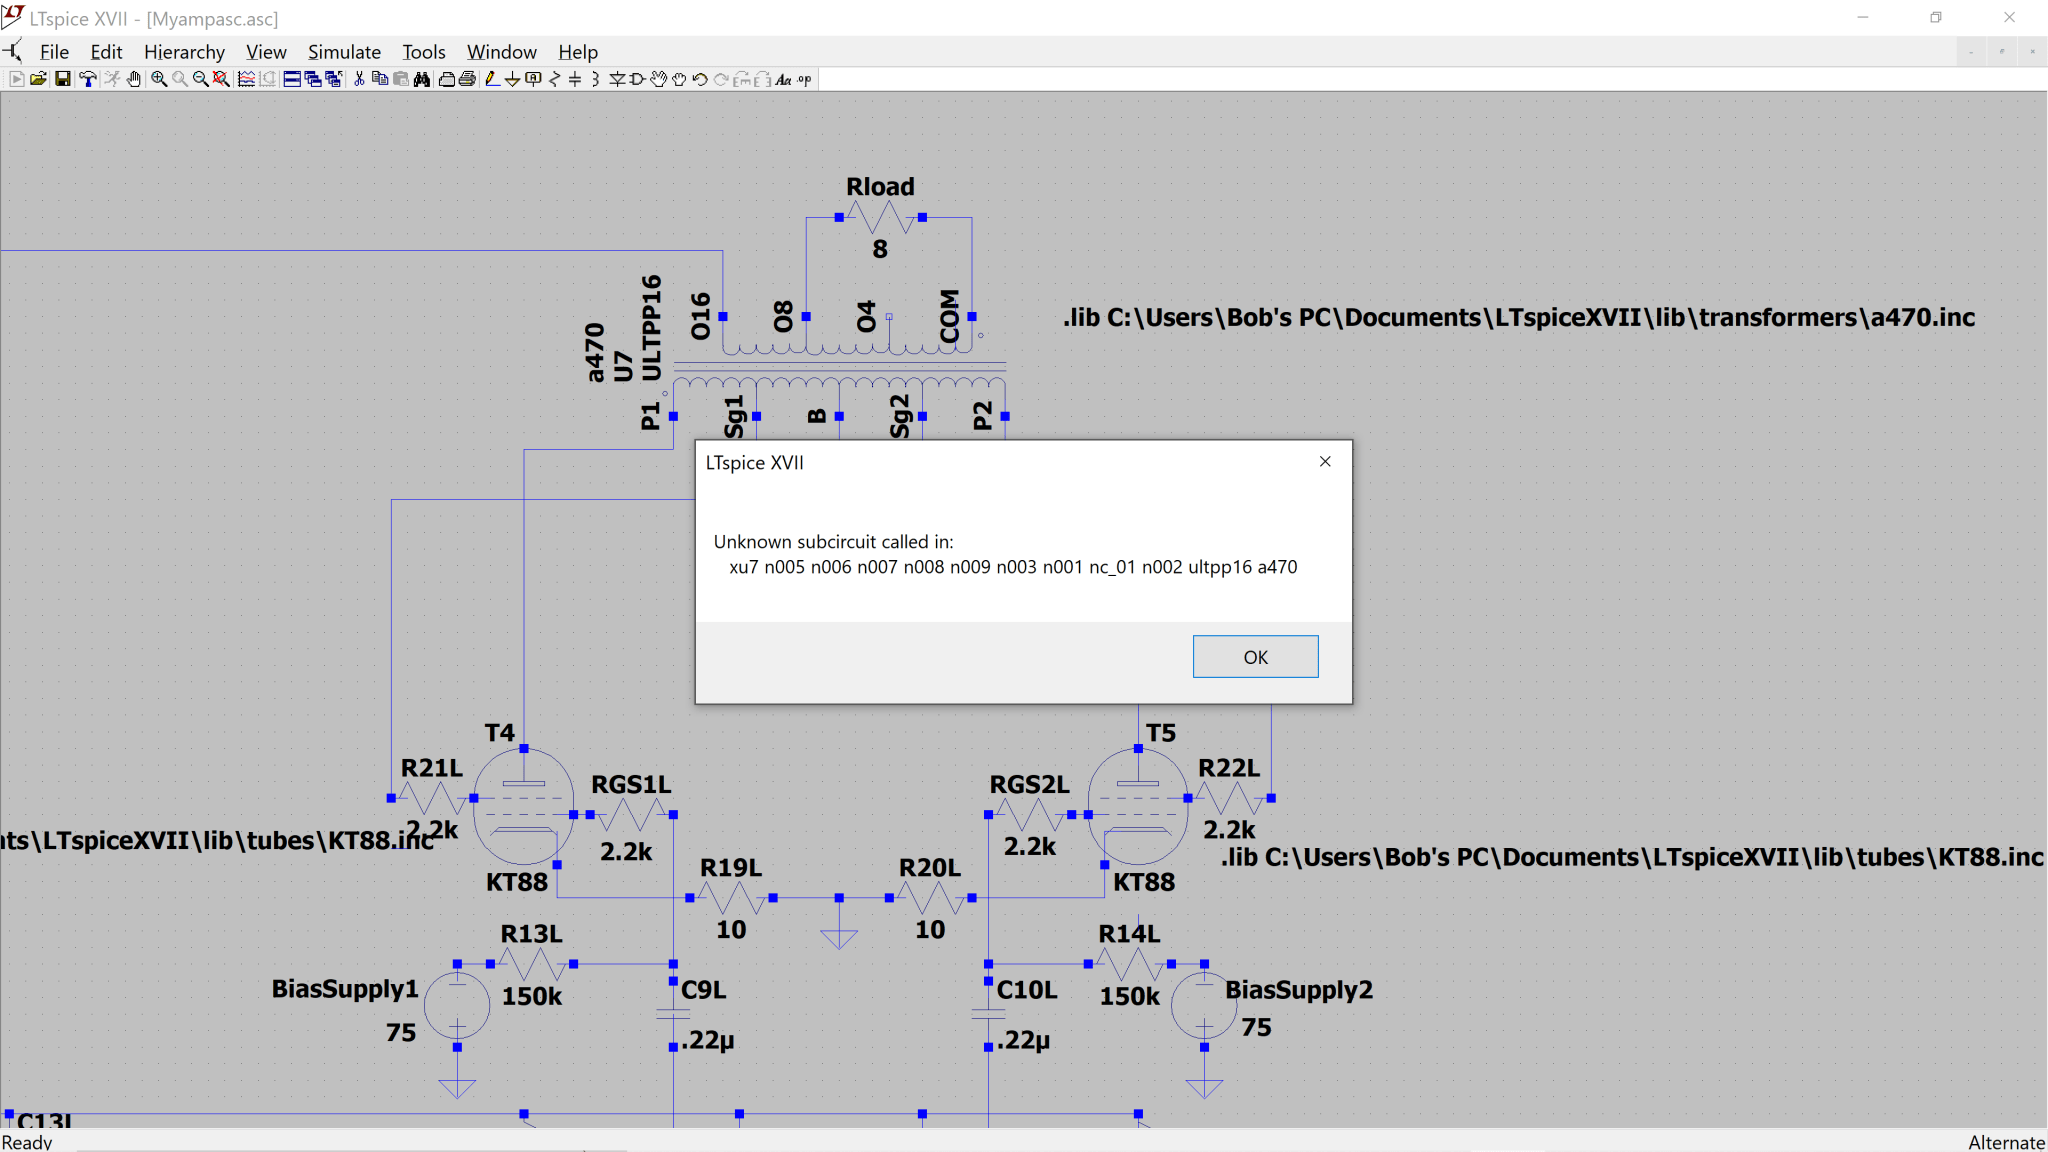Select the Place Component gate icon
The height and width of the screenshot is (1152, 2048).
point(637,79)
